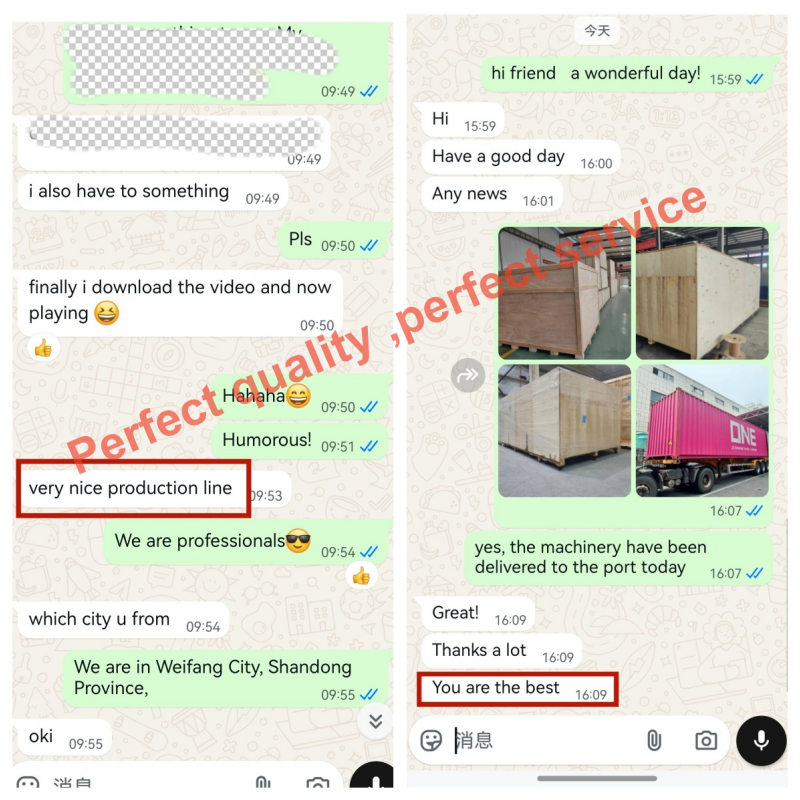Tap the paperclip attachment icon
The height and width of the screenshot is (800, 800).
(654, 740)
